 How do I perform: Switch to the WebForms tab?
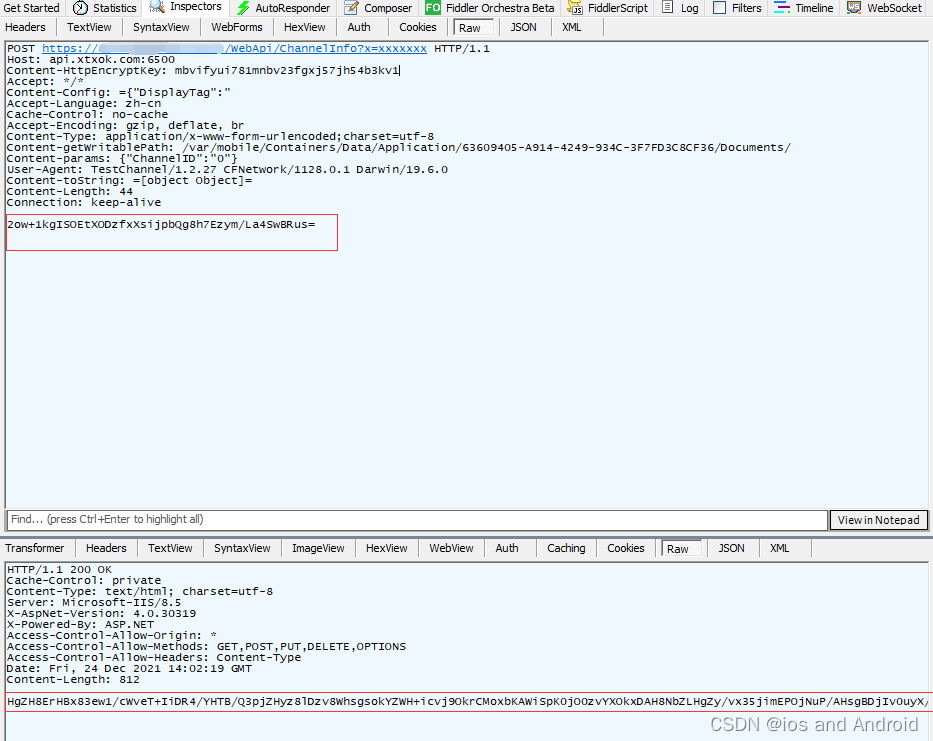tap(236, 27)
